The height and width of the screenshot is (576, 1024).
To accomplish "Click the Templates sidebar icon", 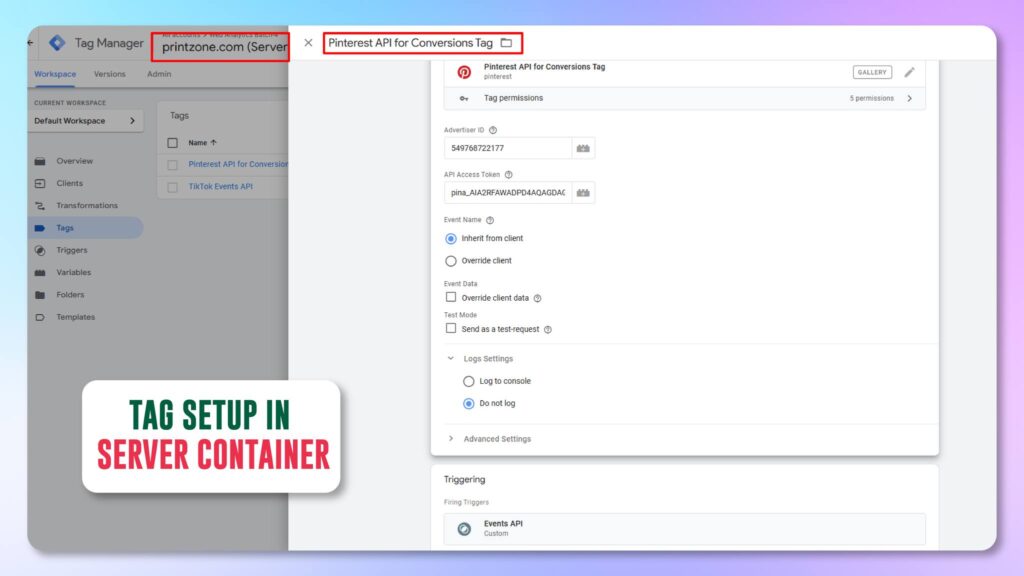I will 40,317.
